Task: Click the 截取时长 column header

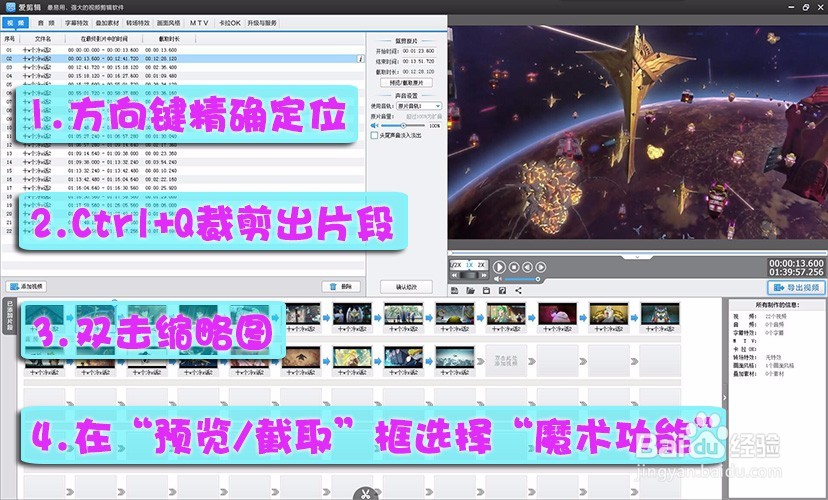Action: (x=169, y=39)
